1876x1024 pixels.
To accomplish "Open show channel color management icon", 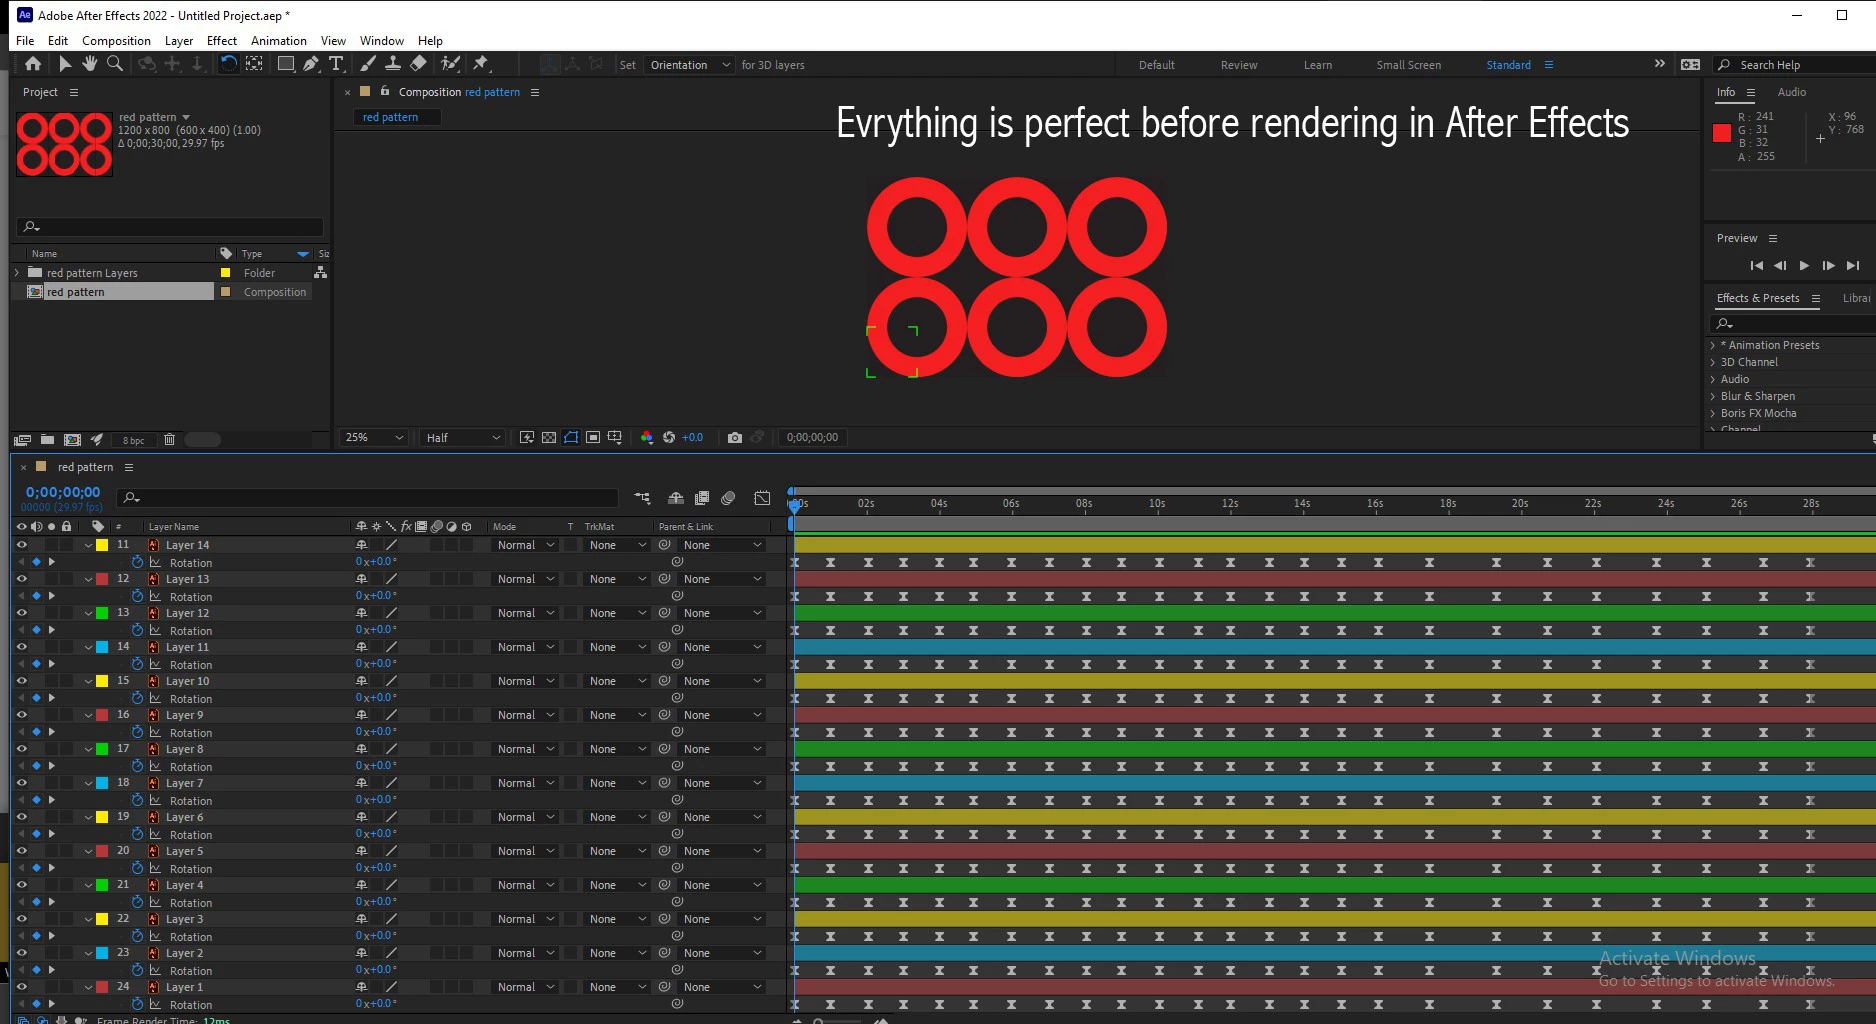I will point(647,438).
